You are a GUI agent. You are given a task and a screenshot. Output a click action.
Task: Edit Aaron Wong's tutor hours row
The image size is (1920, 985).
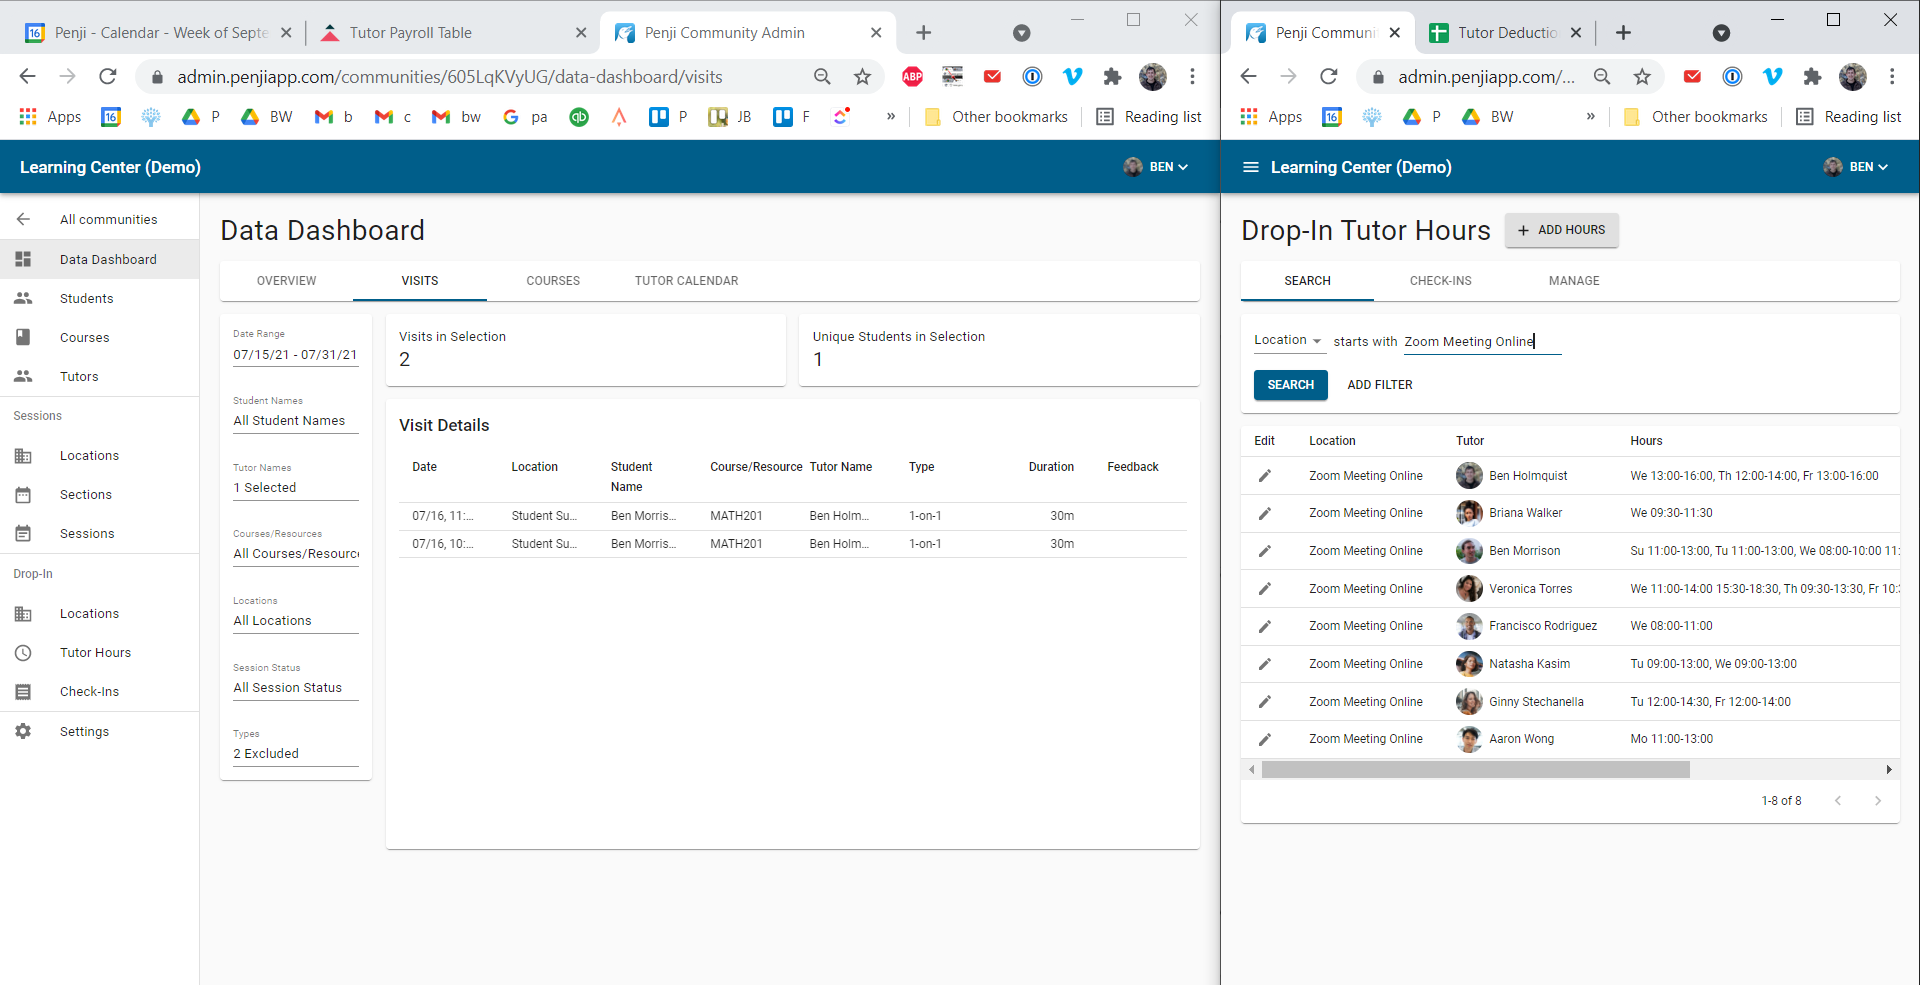(x=1264, y=739)
